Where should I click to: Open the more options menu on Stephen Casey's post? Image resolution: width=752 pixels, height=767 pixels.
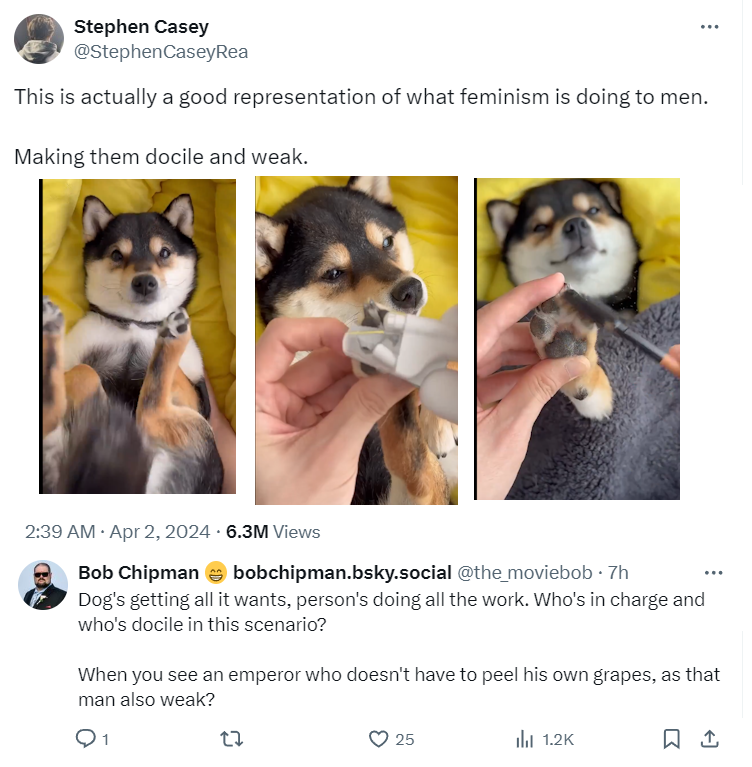[709, 26]
